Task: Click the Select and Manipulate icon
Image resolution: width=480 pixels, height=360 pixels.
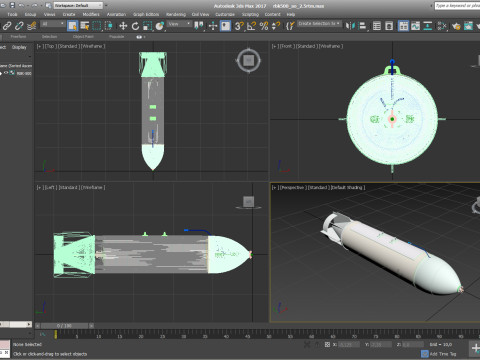Action: [x=213, y=26]
